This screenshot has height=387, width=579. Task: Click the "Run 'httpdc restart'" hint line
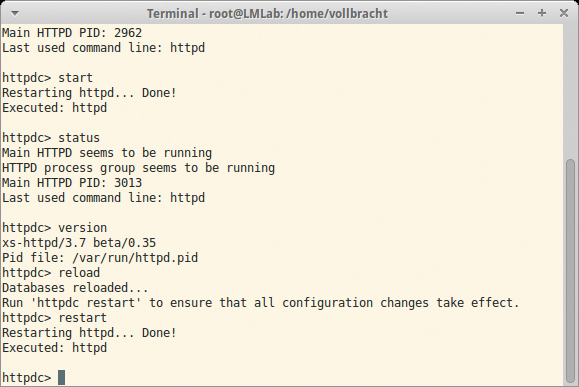(x=261, y=303)
